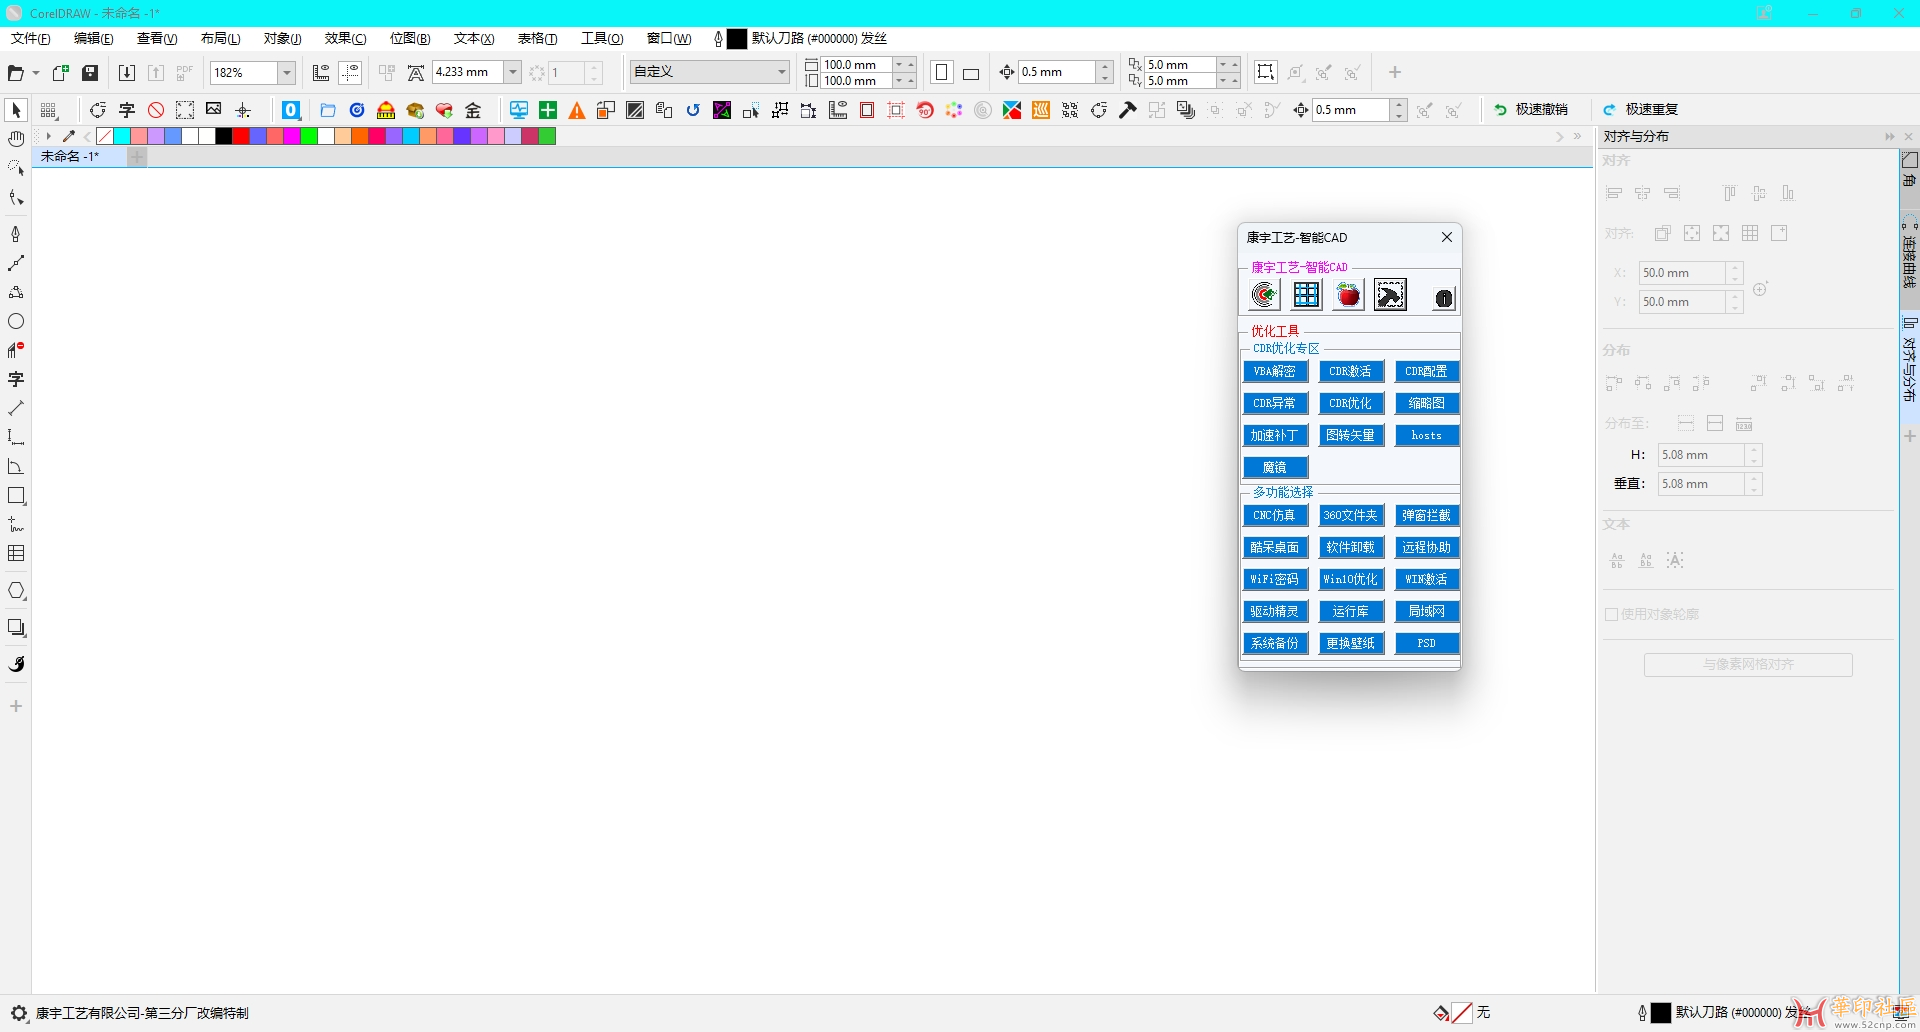
Task: Select the Pan hand tool
Action: click(x=16, y=139)
